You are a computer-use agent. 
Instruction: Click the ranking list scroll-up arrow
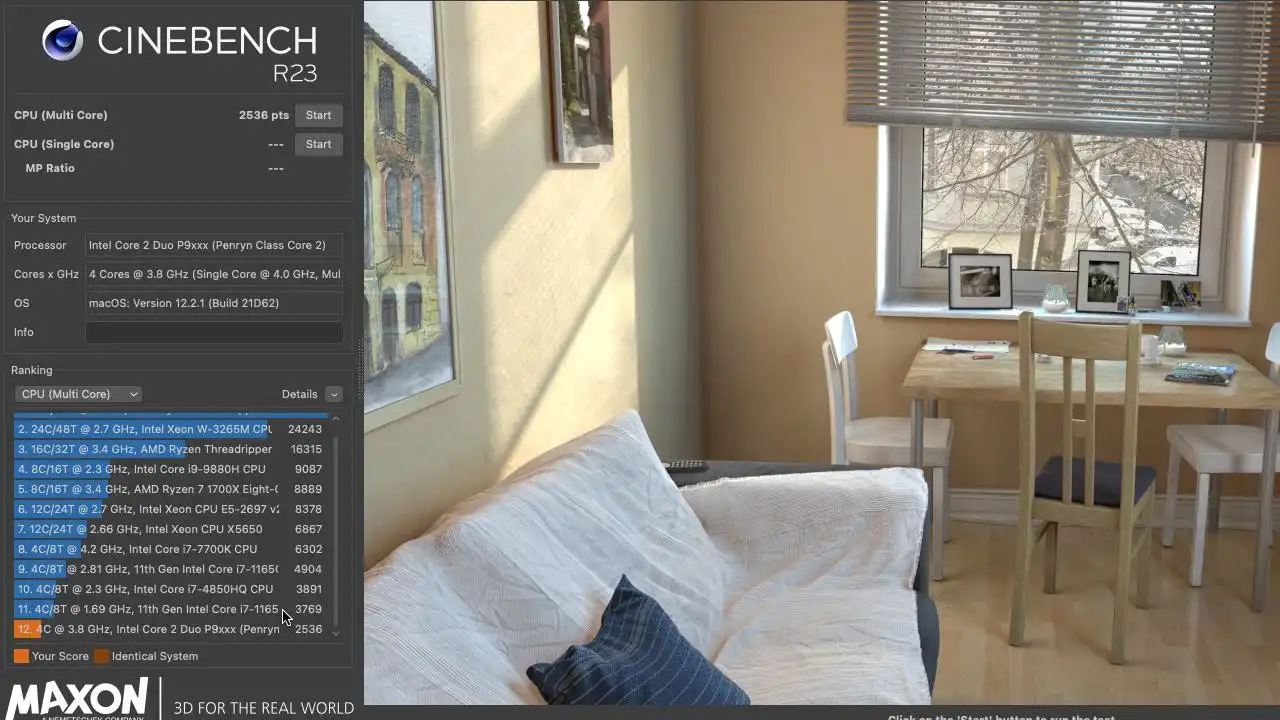(x=336, y=418)
